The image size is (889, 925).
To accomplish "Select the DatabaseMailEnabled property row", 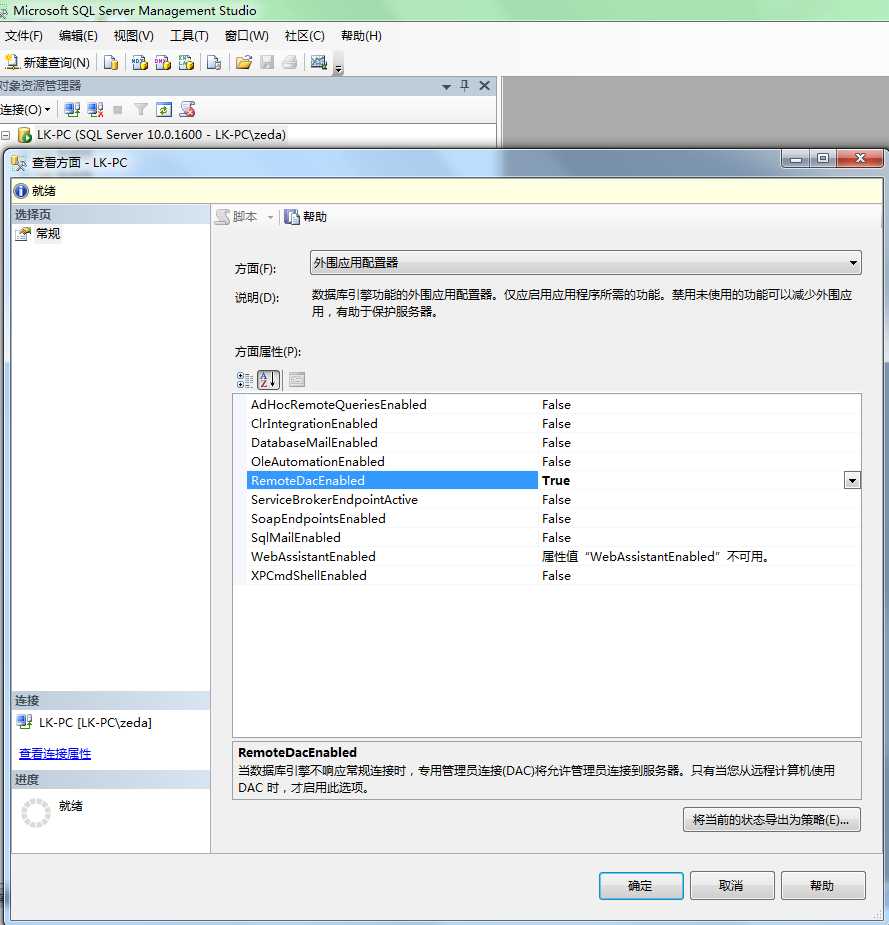I will click(x=553, y=442).
